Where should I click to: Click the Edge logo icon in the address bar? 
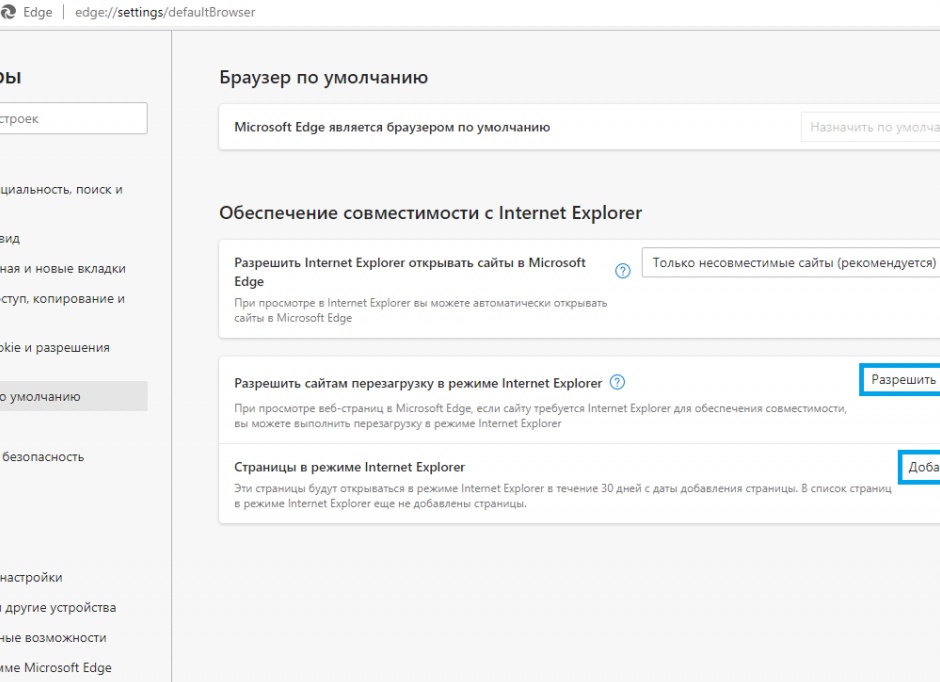(x=7, y=12)
